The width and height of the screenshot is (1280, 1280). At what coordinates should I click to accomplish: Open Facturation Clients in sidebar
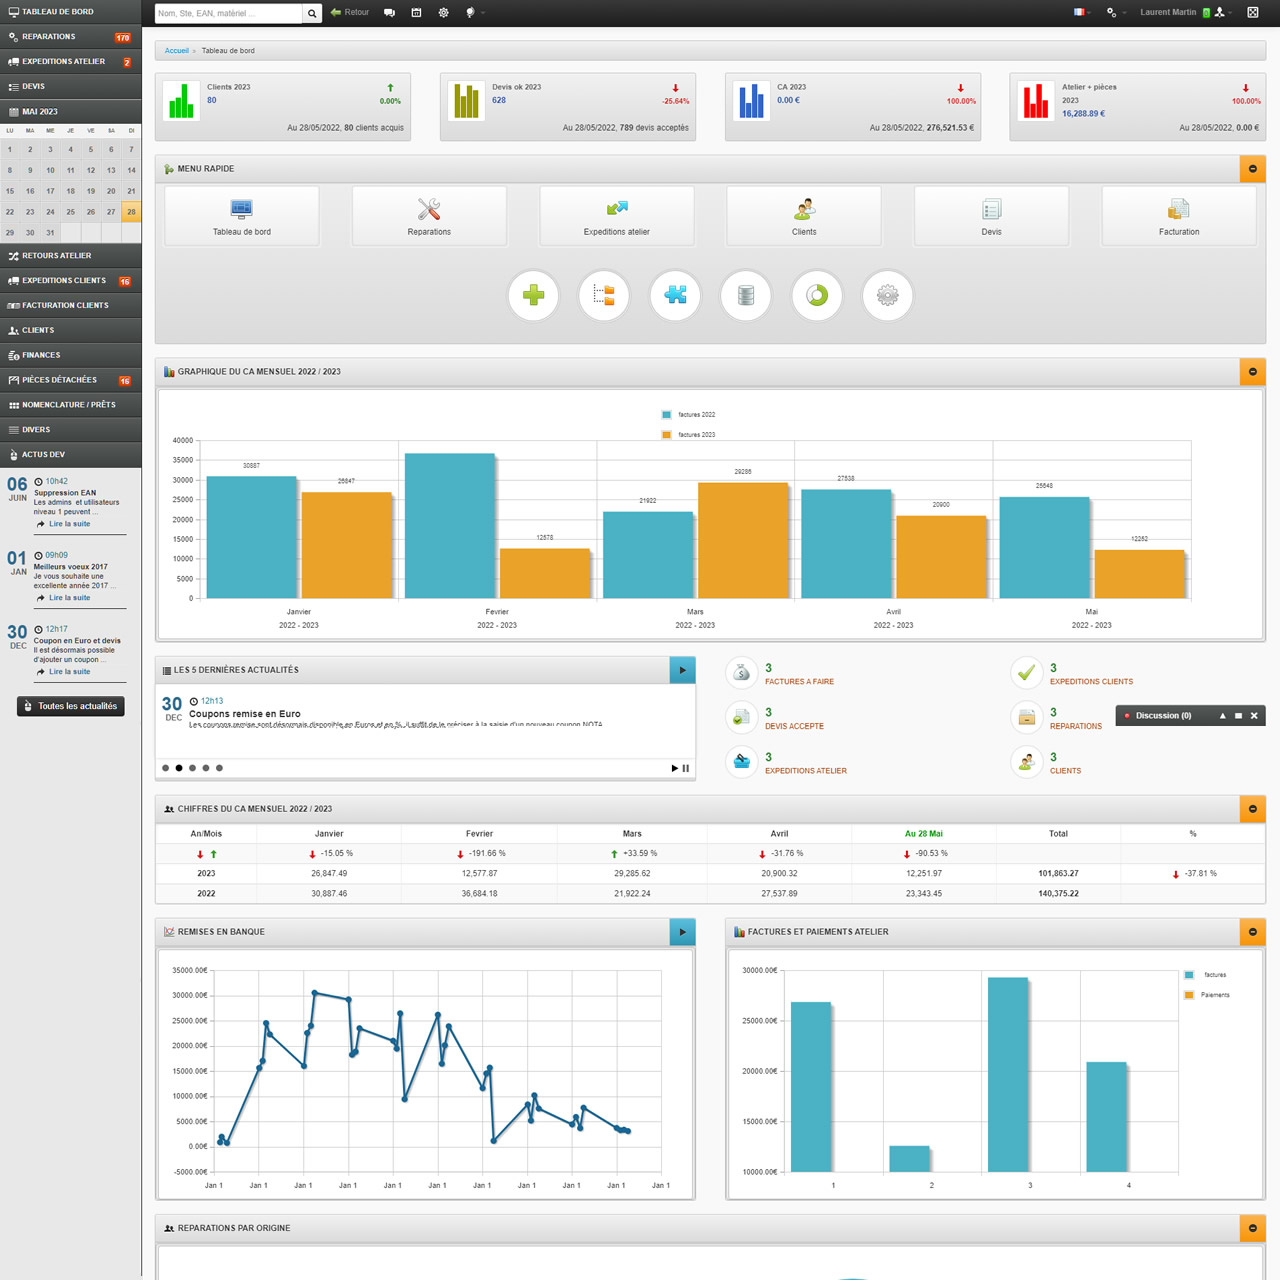[70, 306]
